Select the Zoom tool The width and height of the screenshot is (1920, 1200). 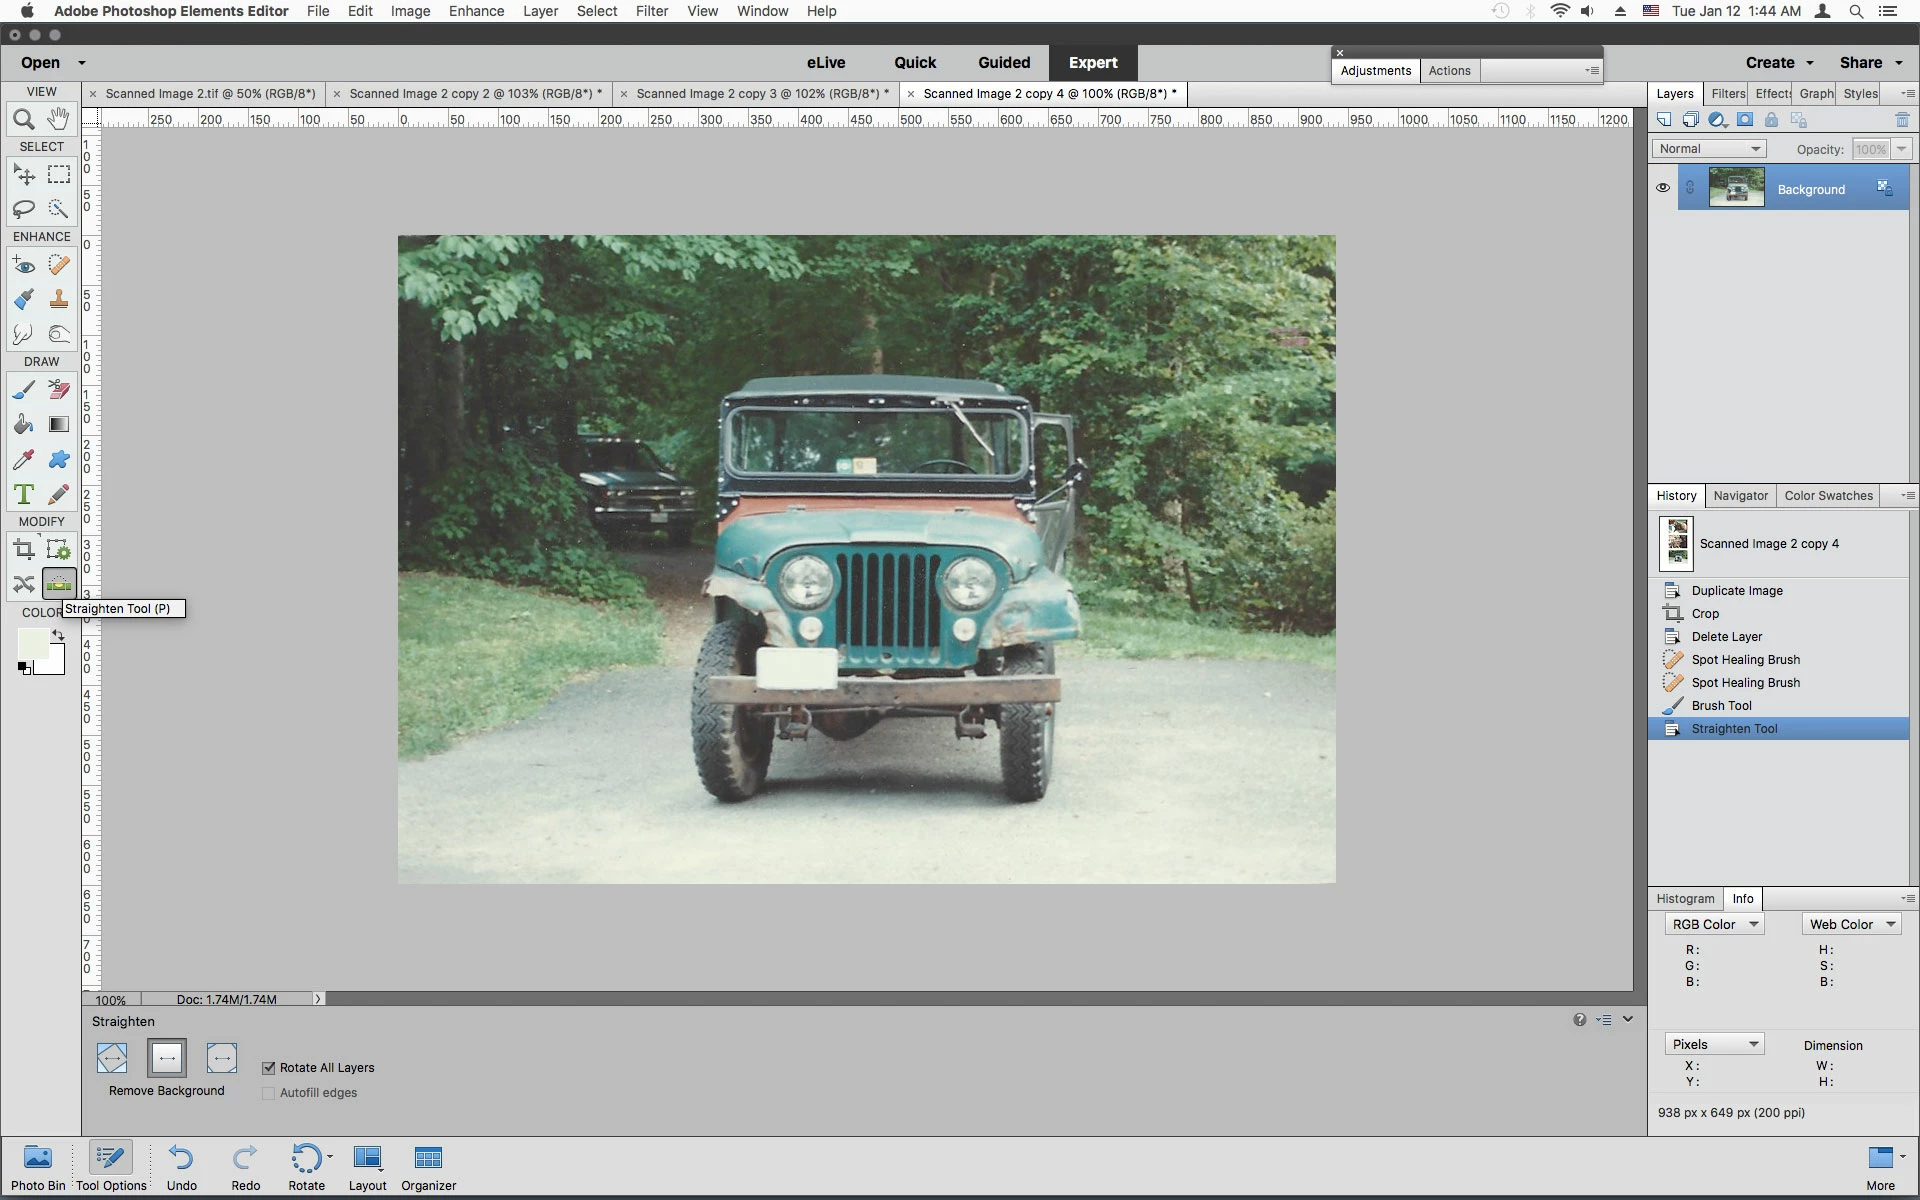[24, 120]
